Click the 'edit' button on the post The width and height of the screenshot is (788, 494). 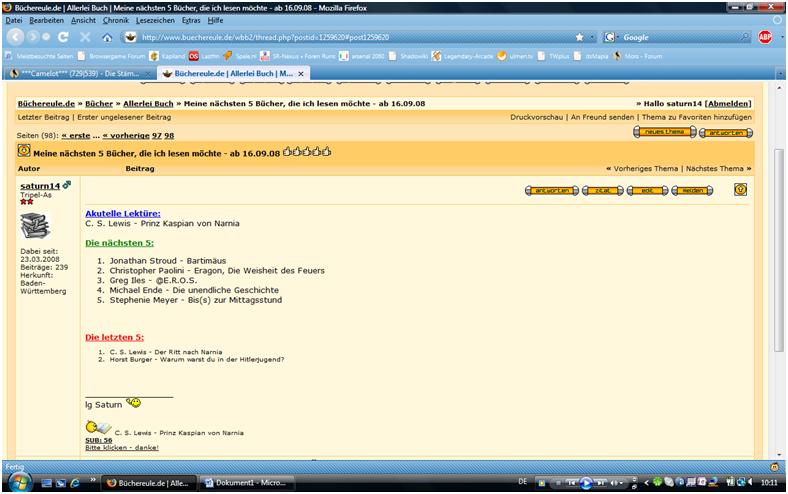click(645, 190)
